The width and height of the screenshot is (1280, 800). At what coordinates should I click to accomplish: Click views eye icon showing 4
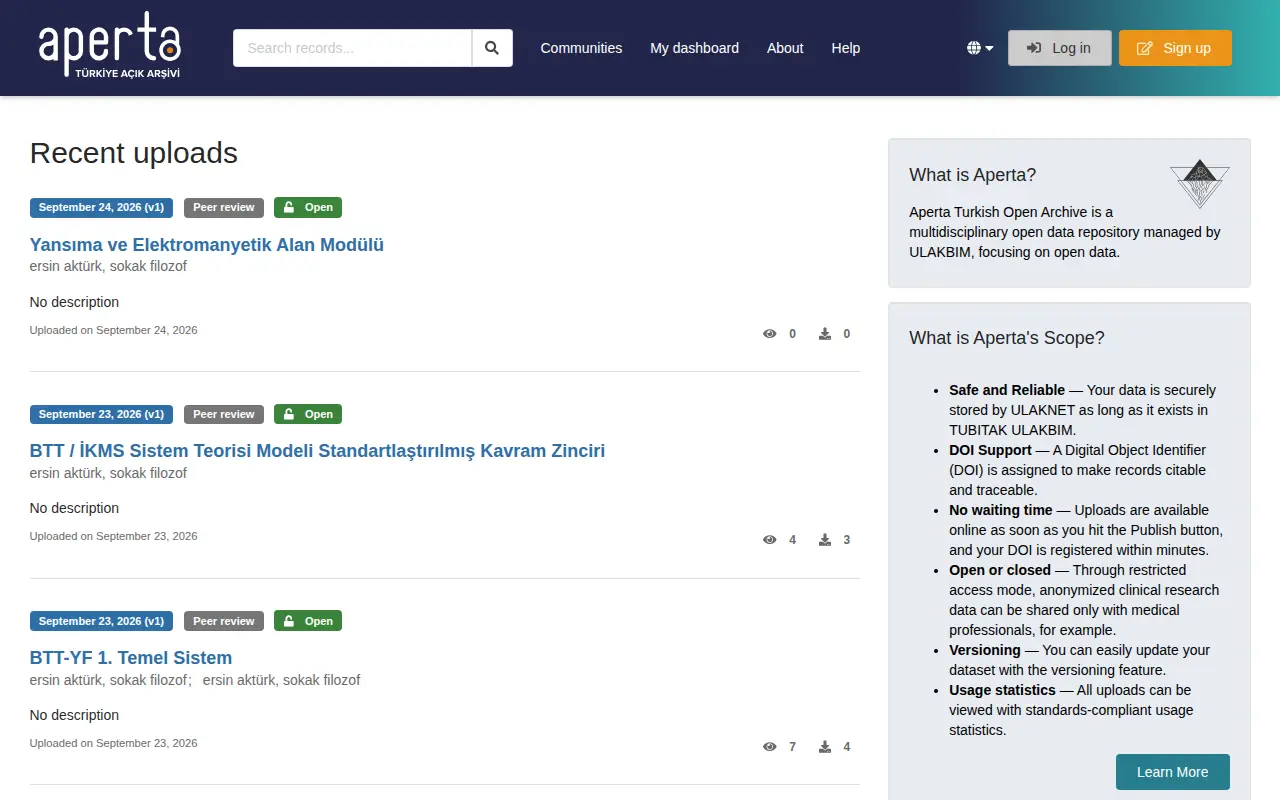click(769, 540)
